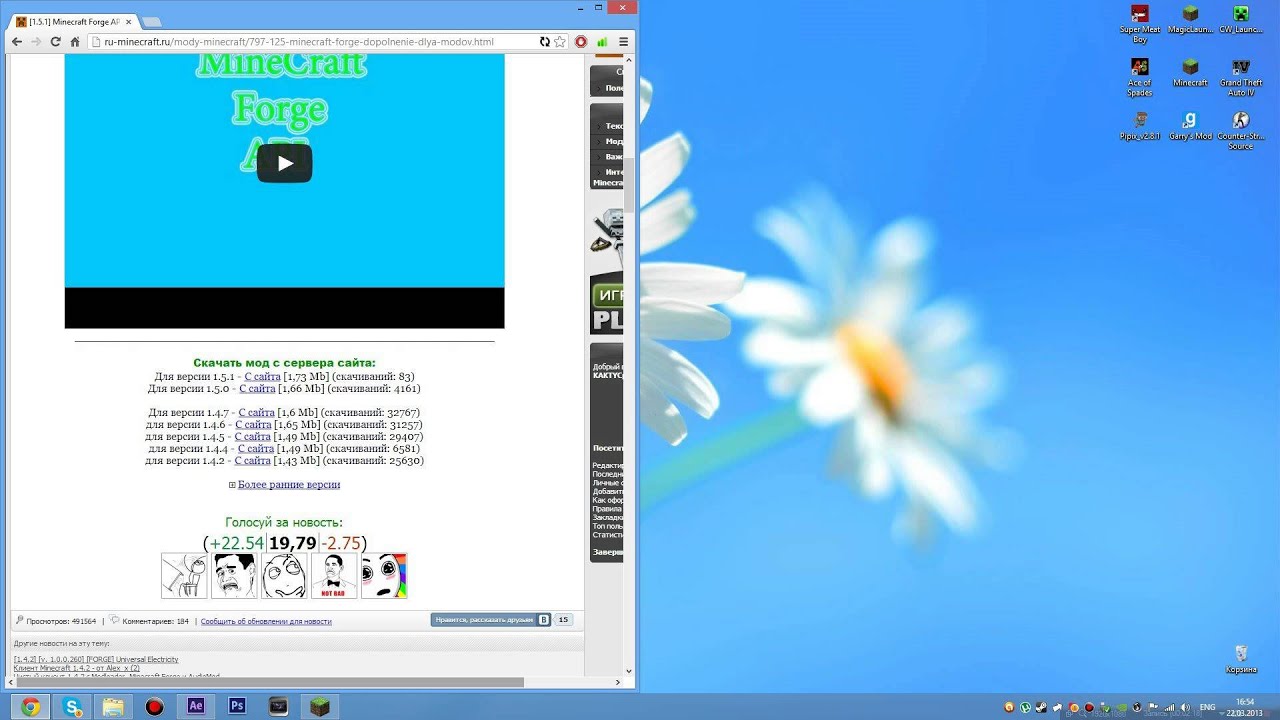Open Minecraft desktop shortcut
The image size is (1280, 720).
pyautogui.click(x=1190, y=73)
